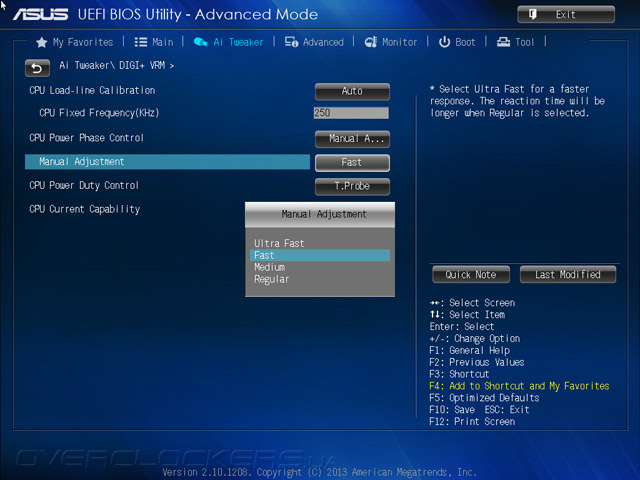Viewport: 640px width, 480px height.
Task: Select the CPU Current Capability label
Action: [x=84, y=209]
